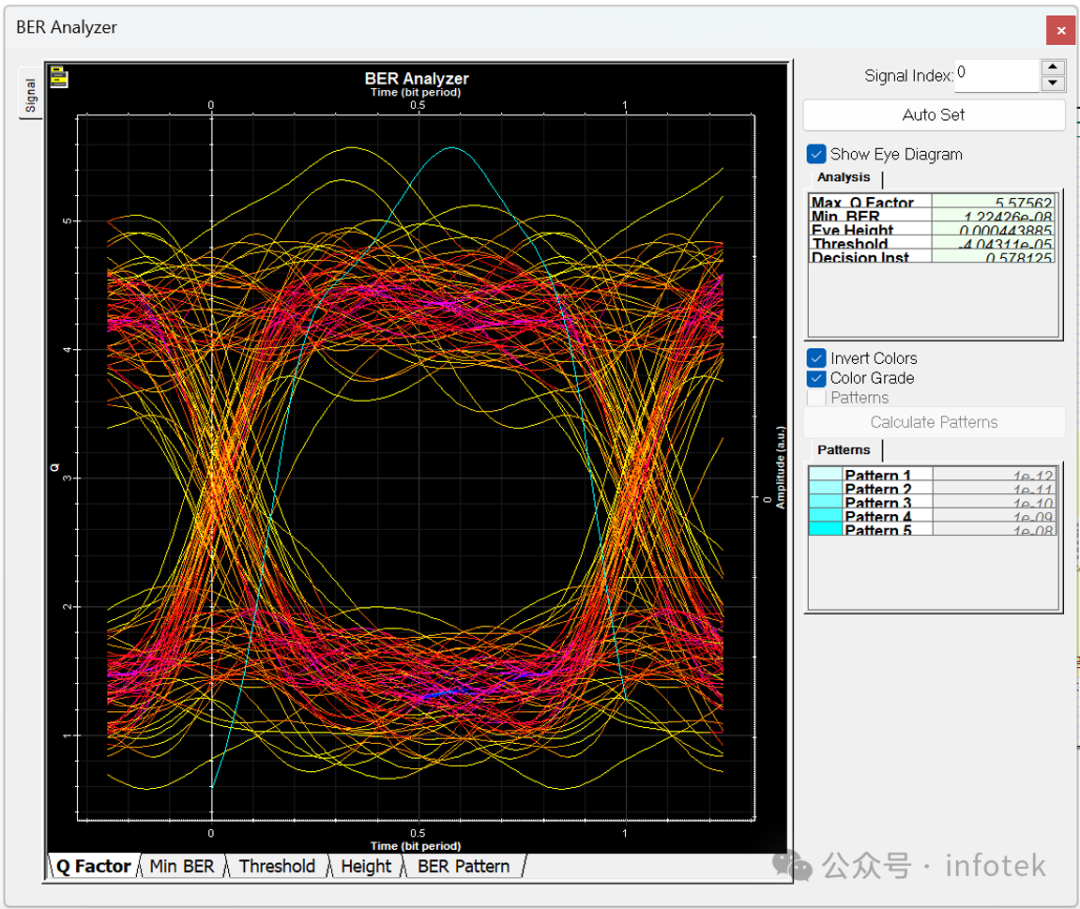
Task: Increment the Signal Index up arrow
Action: (1052, 67)
